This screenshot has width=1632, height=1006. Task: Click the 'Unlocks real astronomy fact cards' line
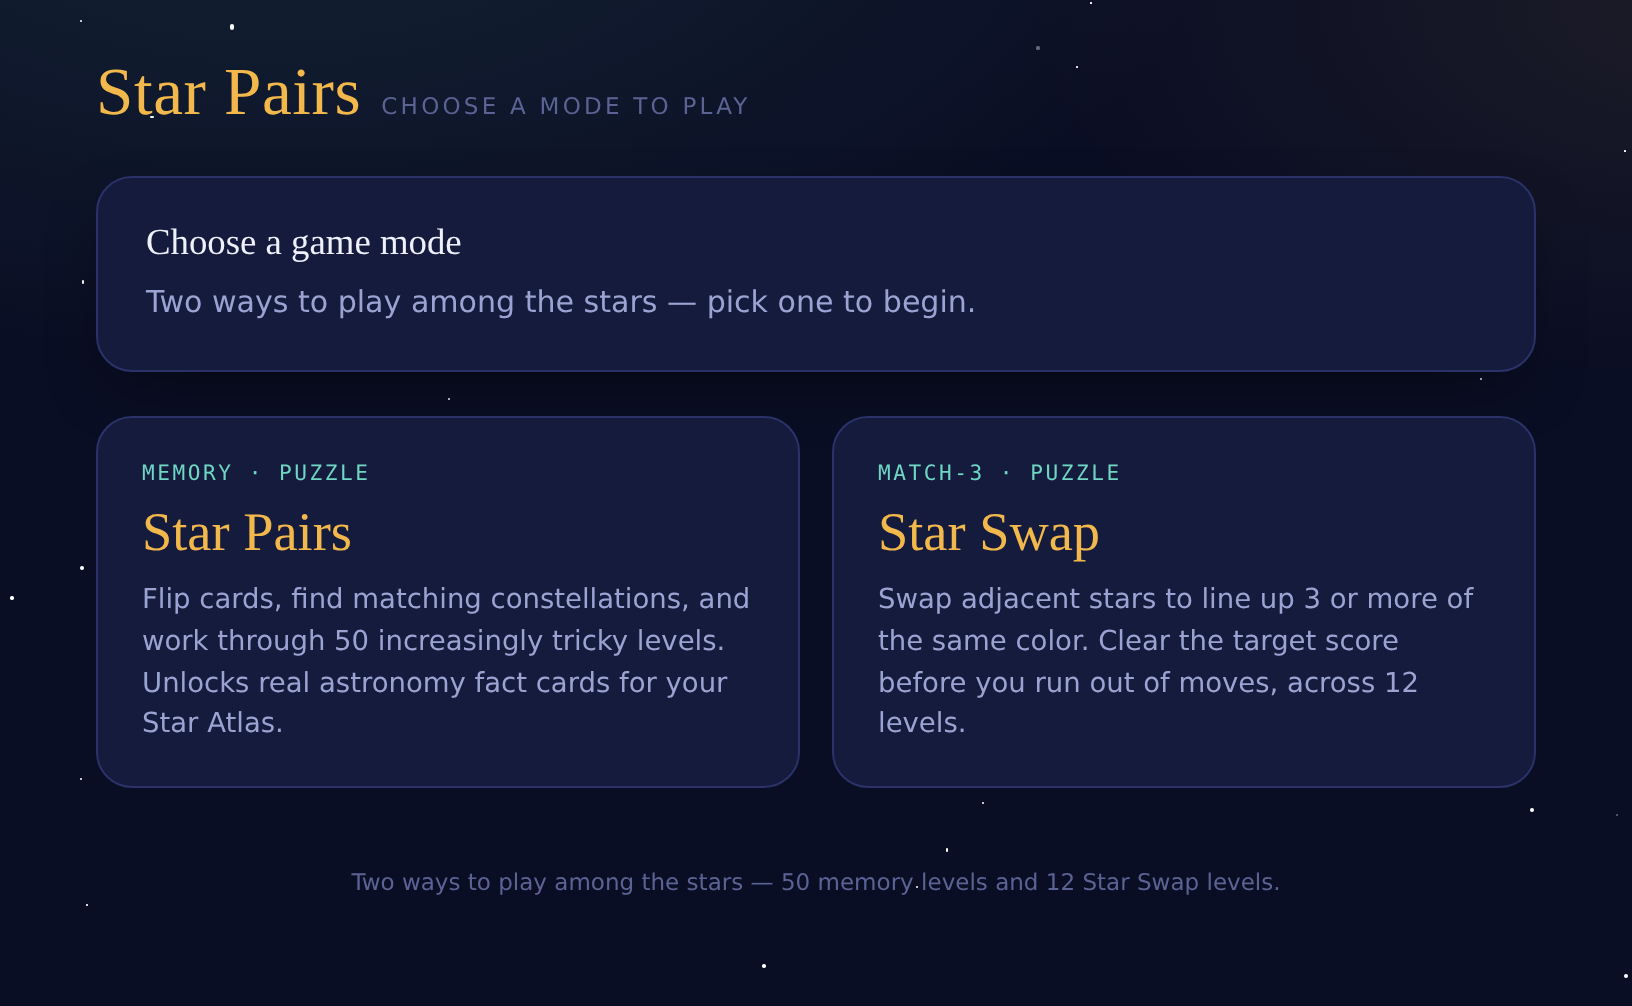tap(435, 682)
